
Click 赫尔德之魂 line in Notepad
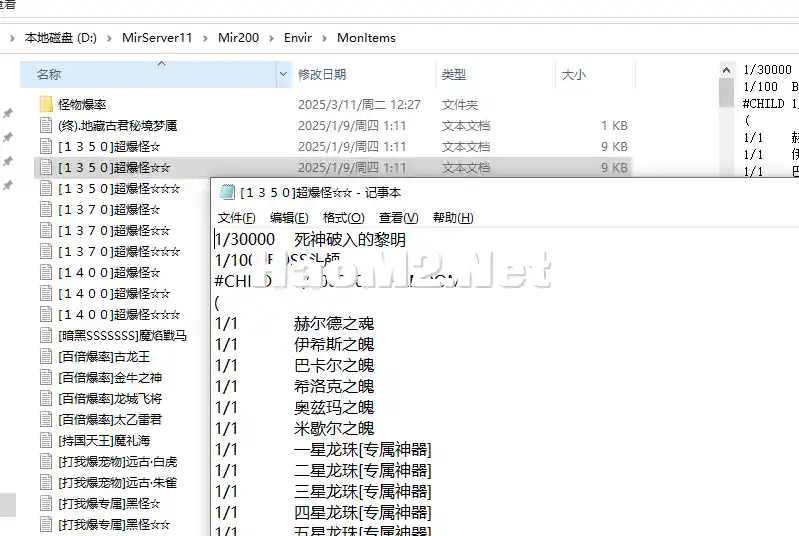point(334,324)
